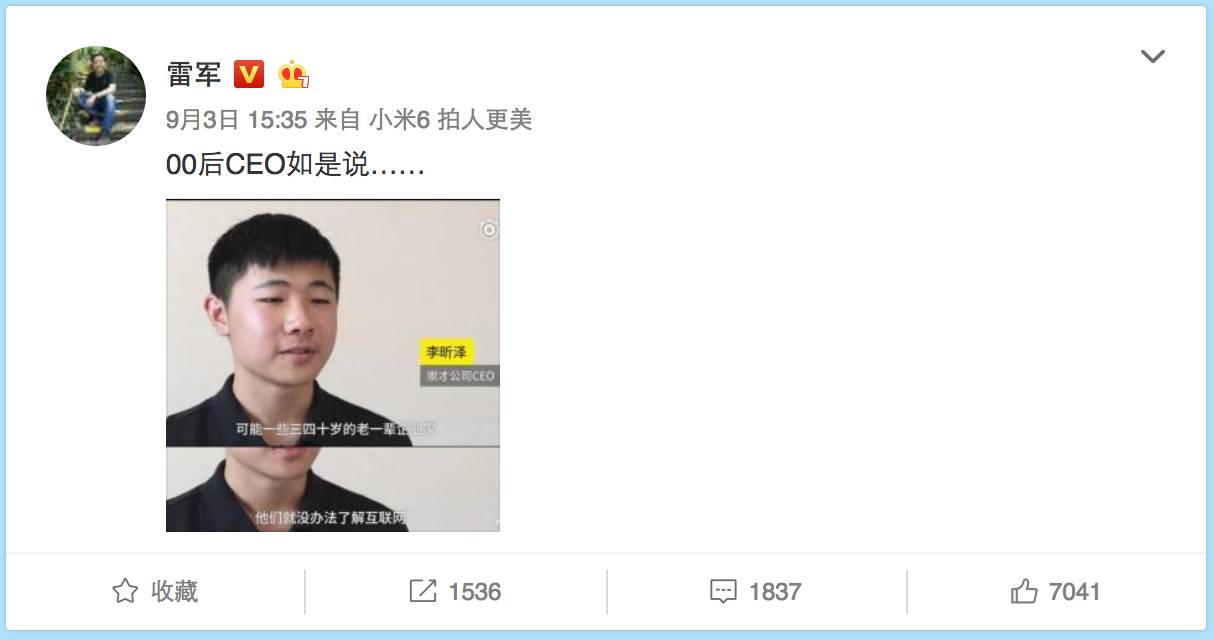The width and height of the screenshot is (1214, 640).
Task: Like the post with the thumbs-up icon
Action: (1024, 591)
